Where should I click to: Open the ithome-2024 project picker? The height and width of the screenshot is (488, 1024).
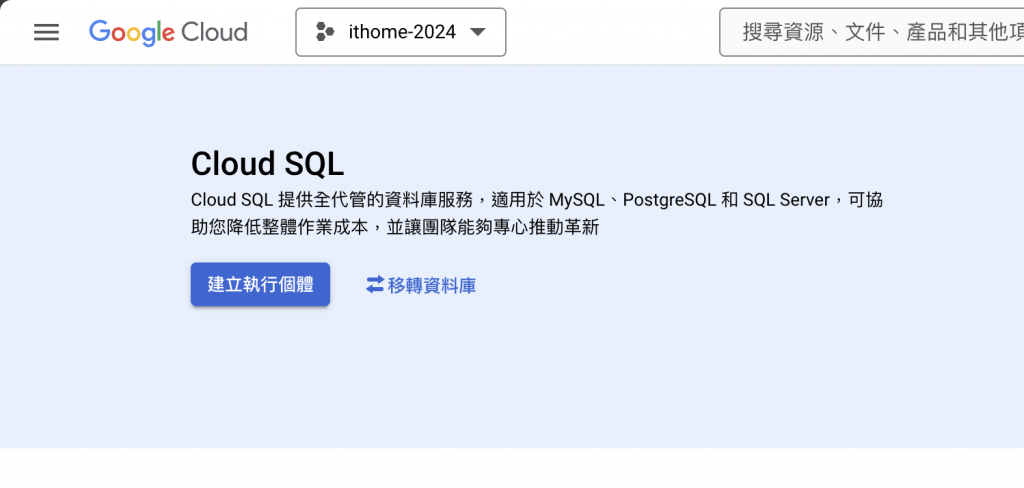tap(400, 32)
